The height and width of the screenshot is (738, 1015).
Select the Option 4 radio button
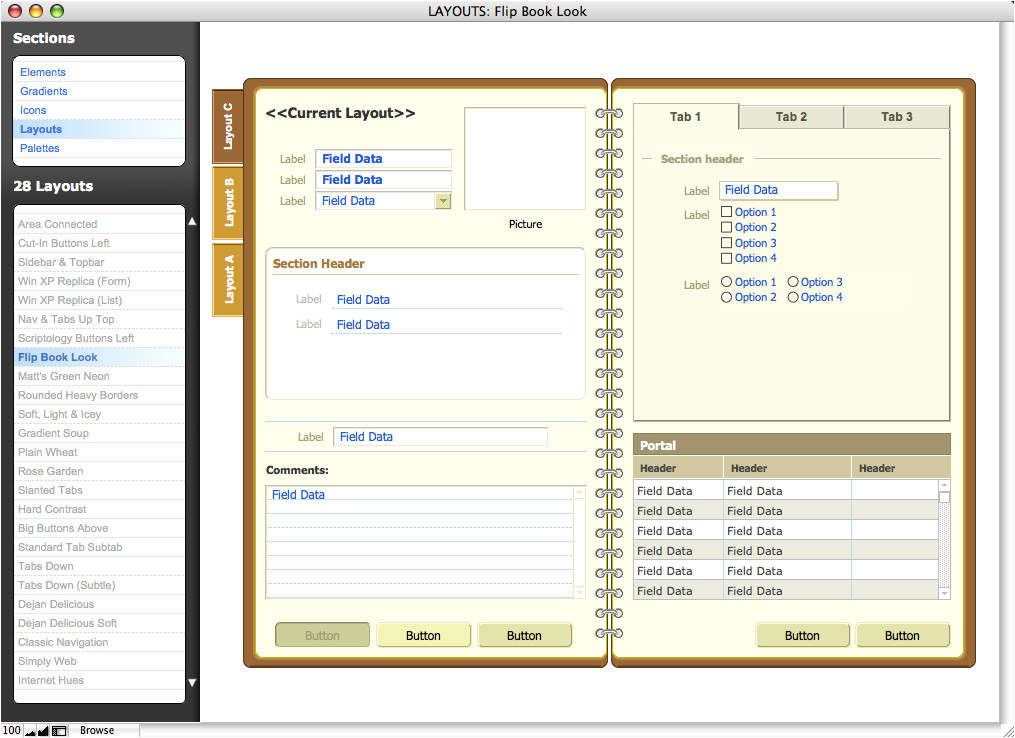[793, 297]
